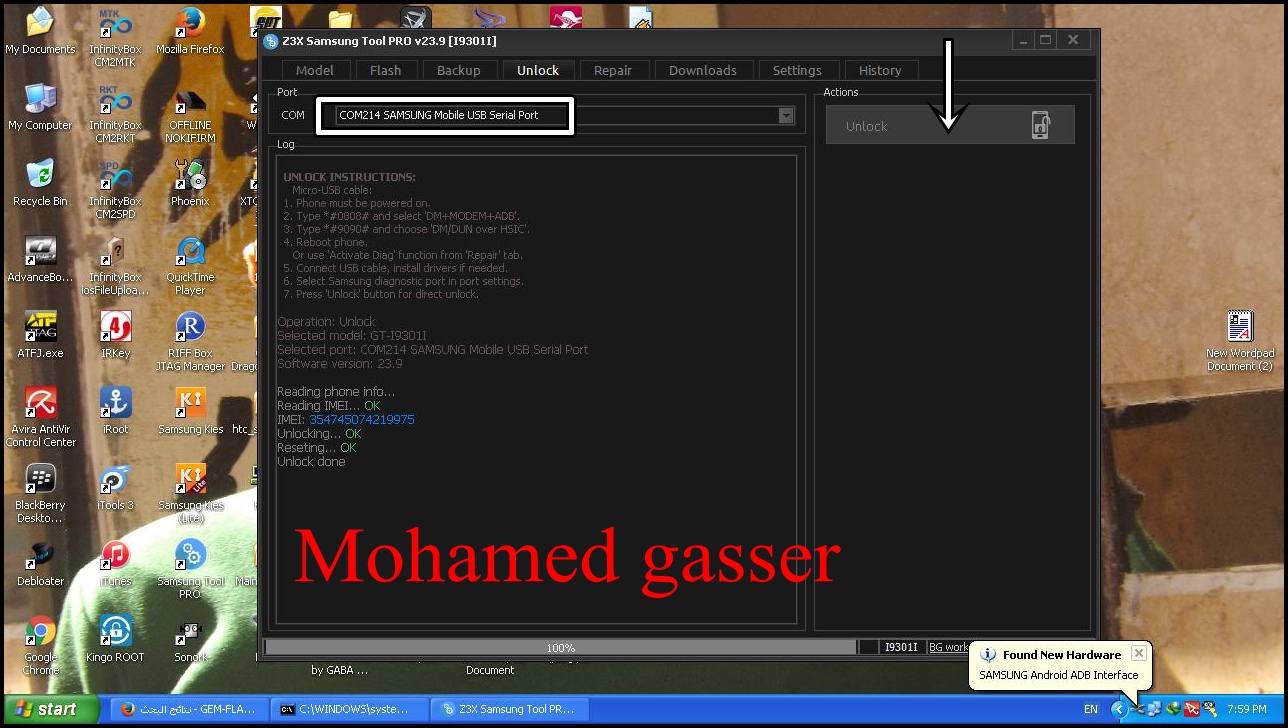Open the iTunes desktop shortcut
Viewport: 1288px width, 728px height.
(115, 562)
